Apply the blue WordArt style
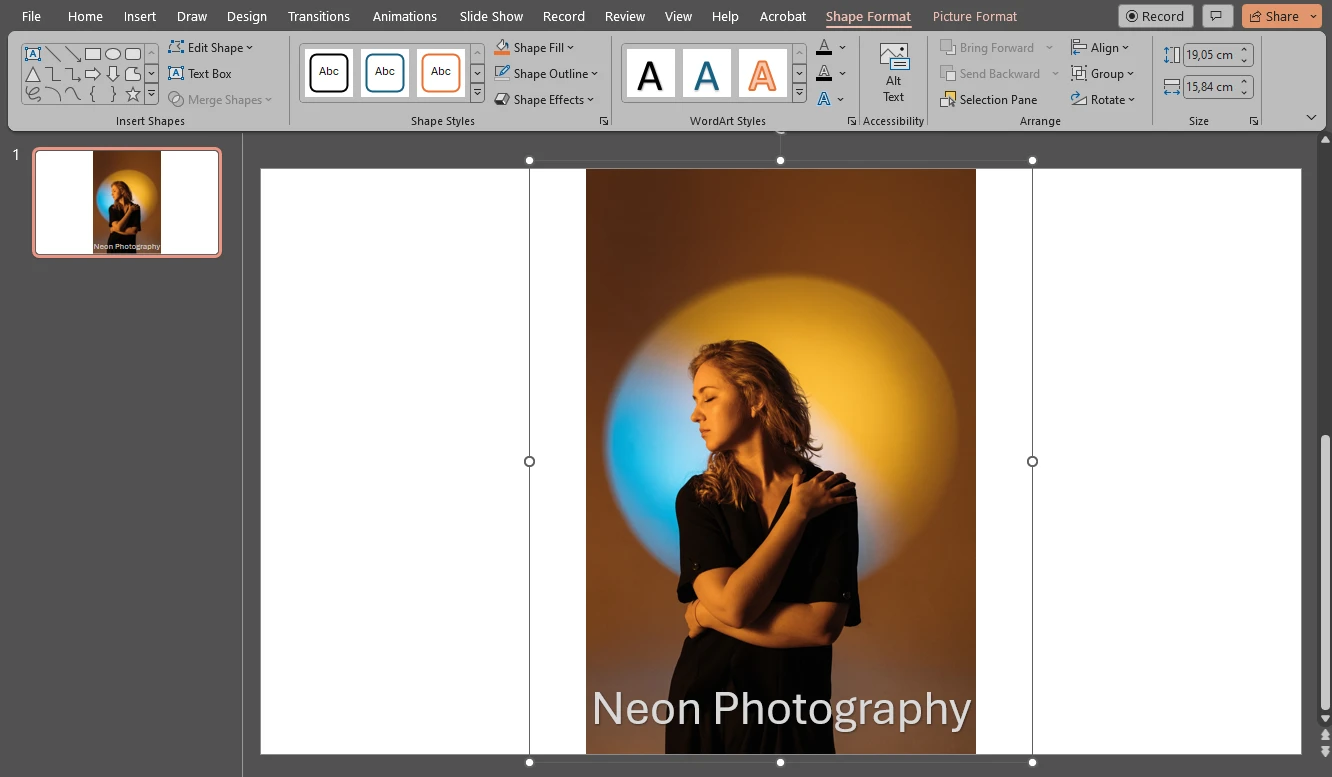The height and width of the screenshot is (777, 1332). [707, 72]
